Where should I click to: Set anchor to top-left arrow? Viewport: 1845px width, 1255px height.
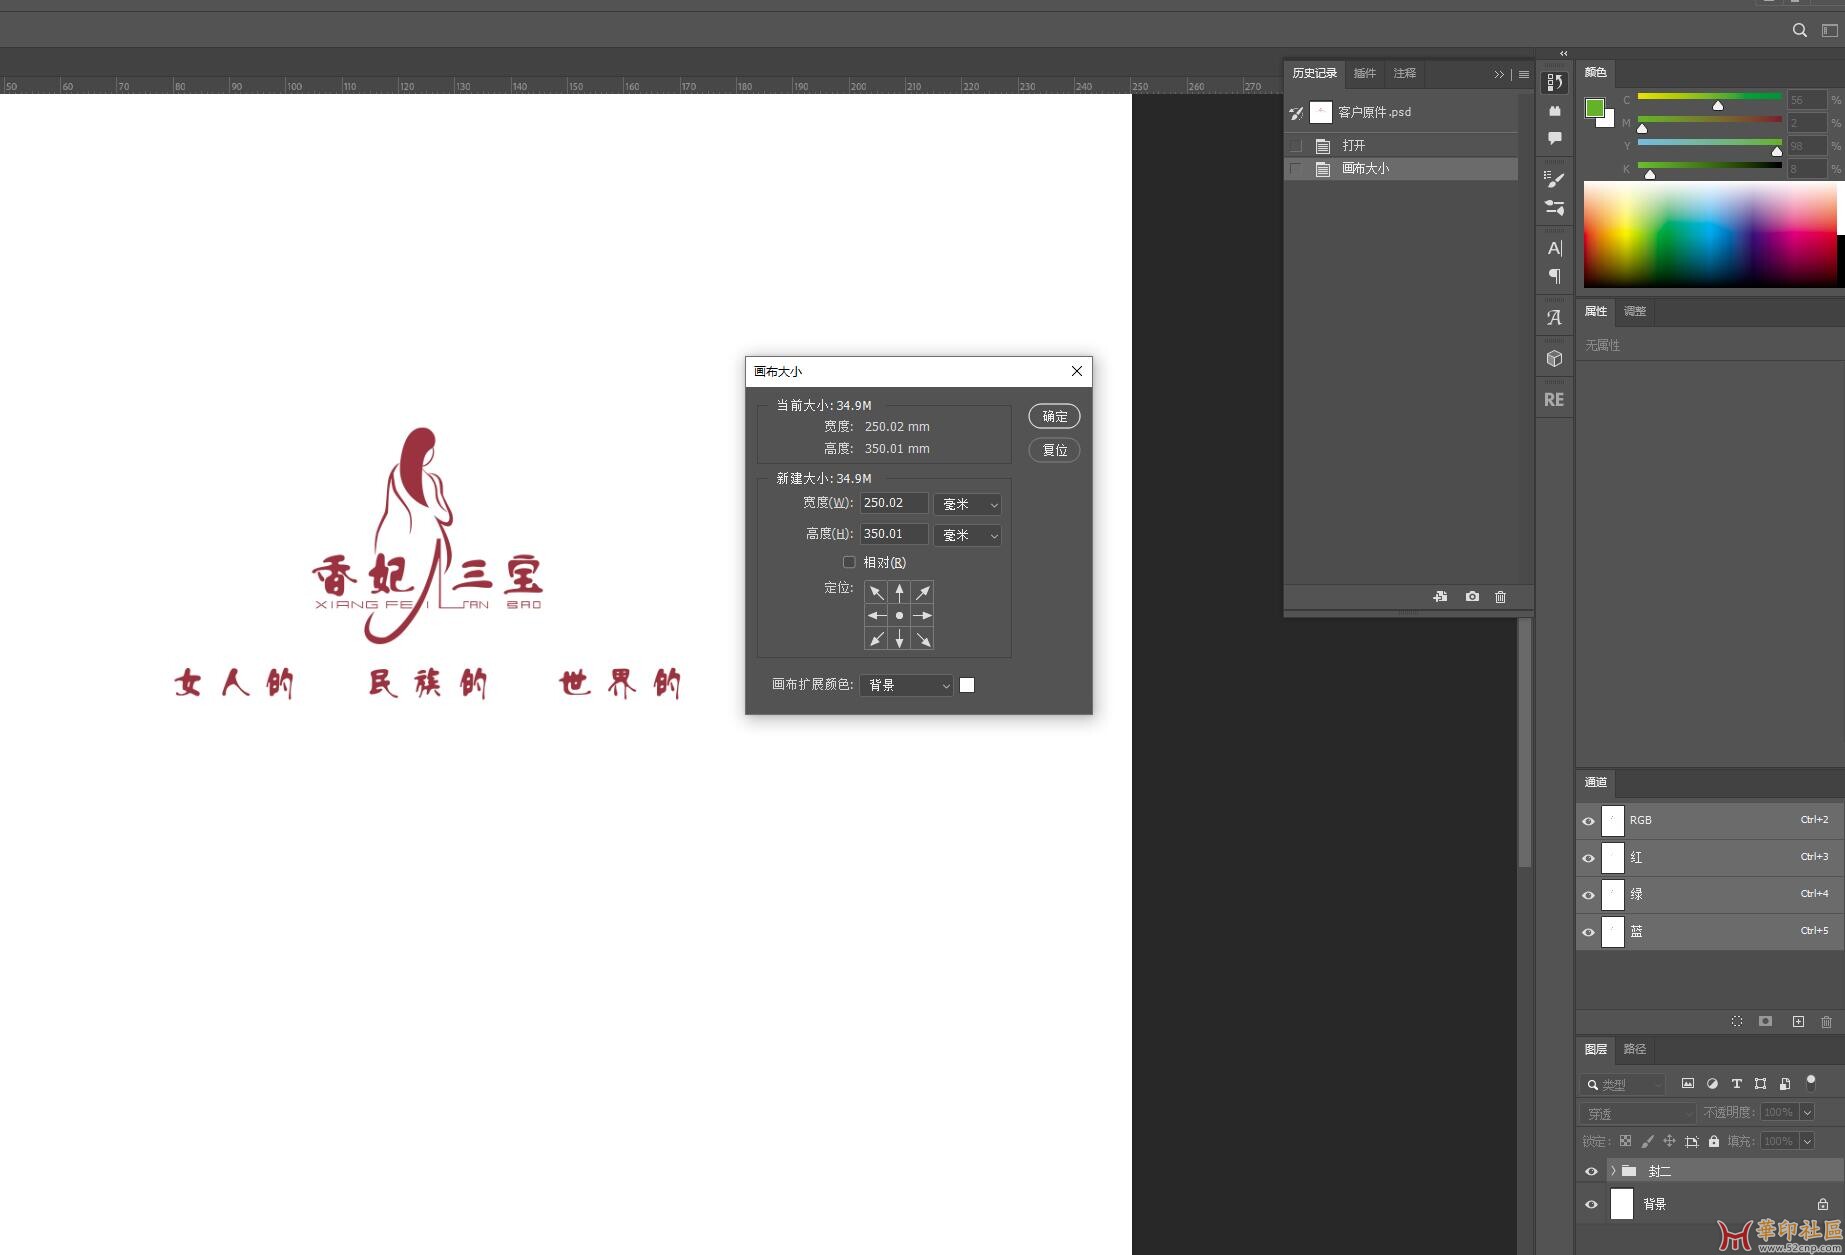pos(876,592)
